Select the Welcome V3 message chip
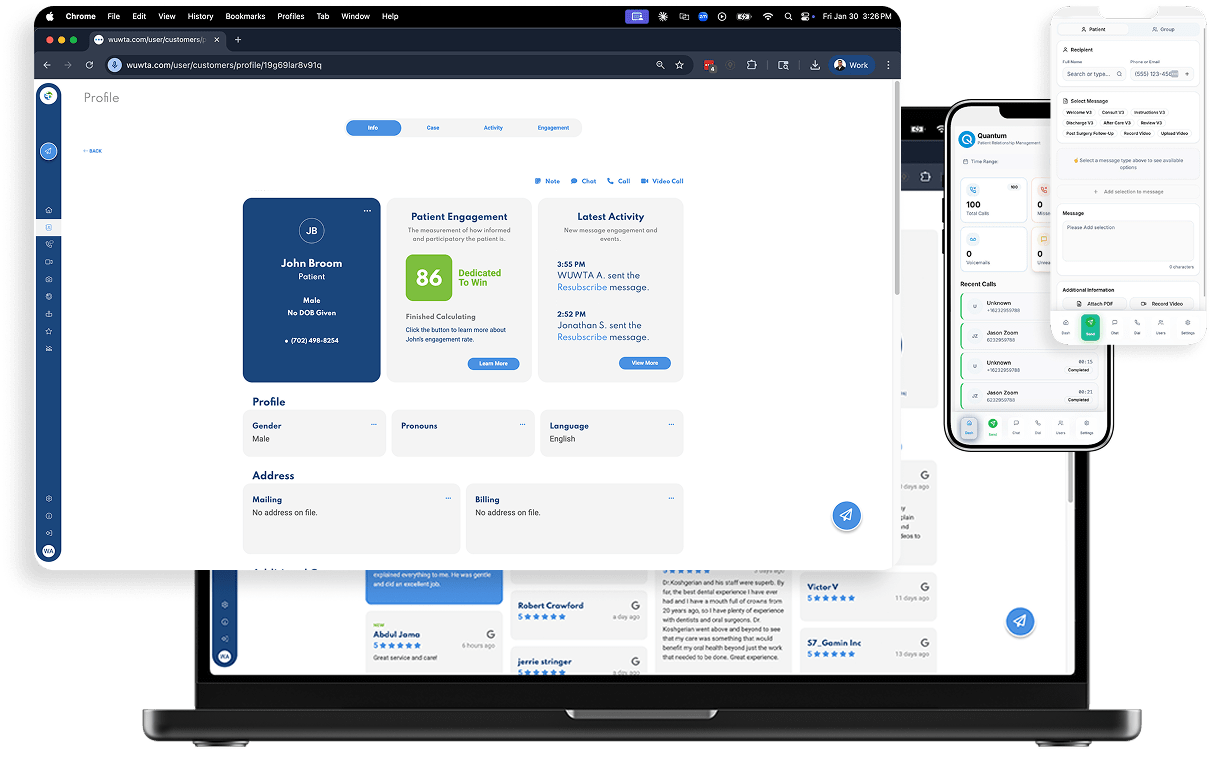The width and height of the screenshot is (1211, 766). 1079,112
